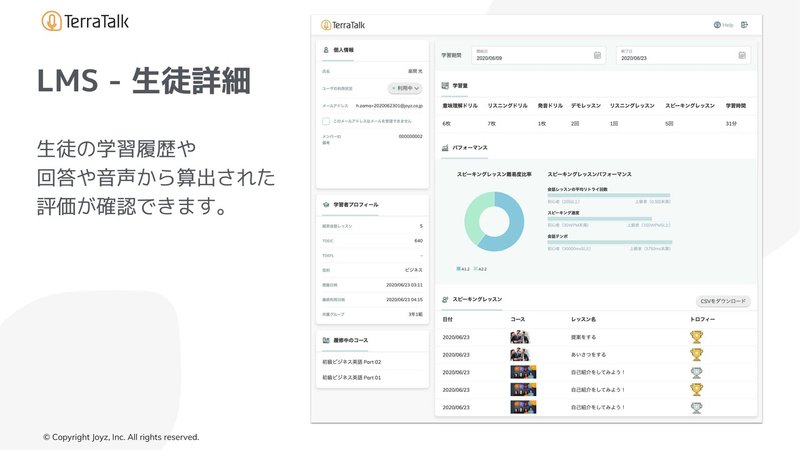The height and width of the screenshot is (450, 800).
Task: Select the 学習量 section tab
Action: coord(455,86)
